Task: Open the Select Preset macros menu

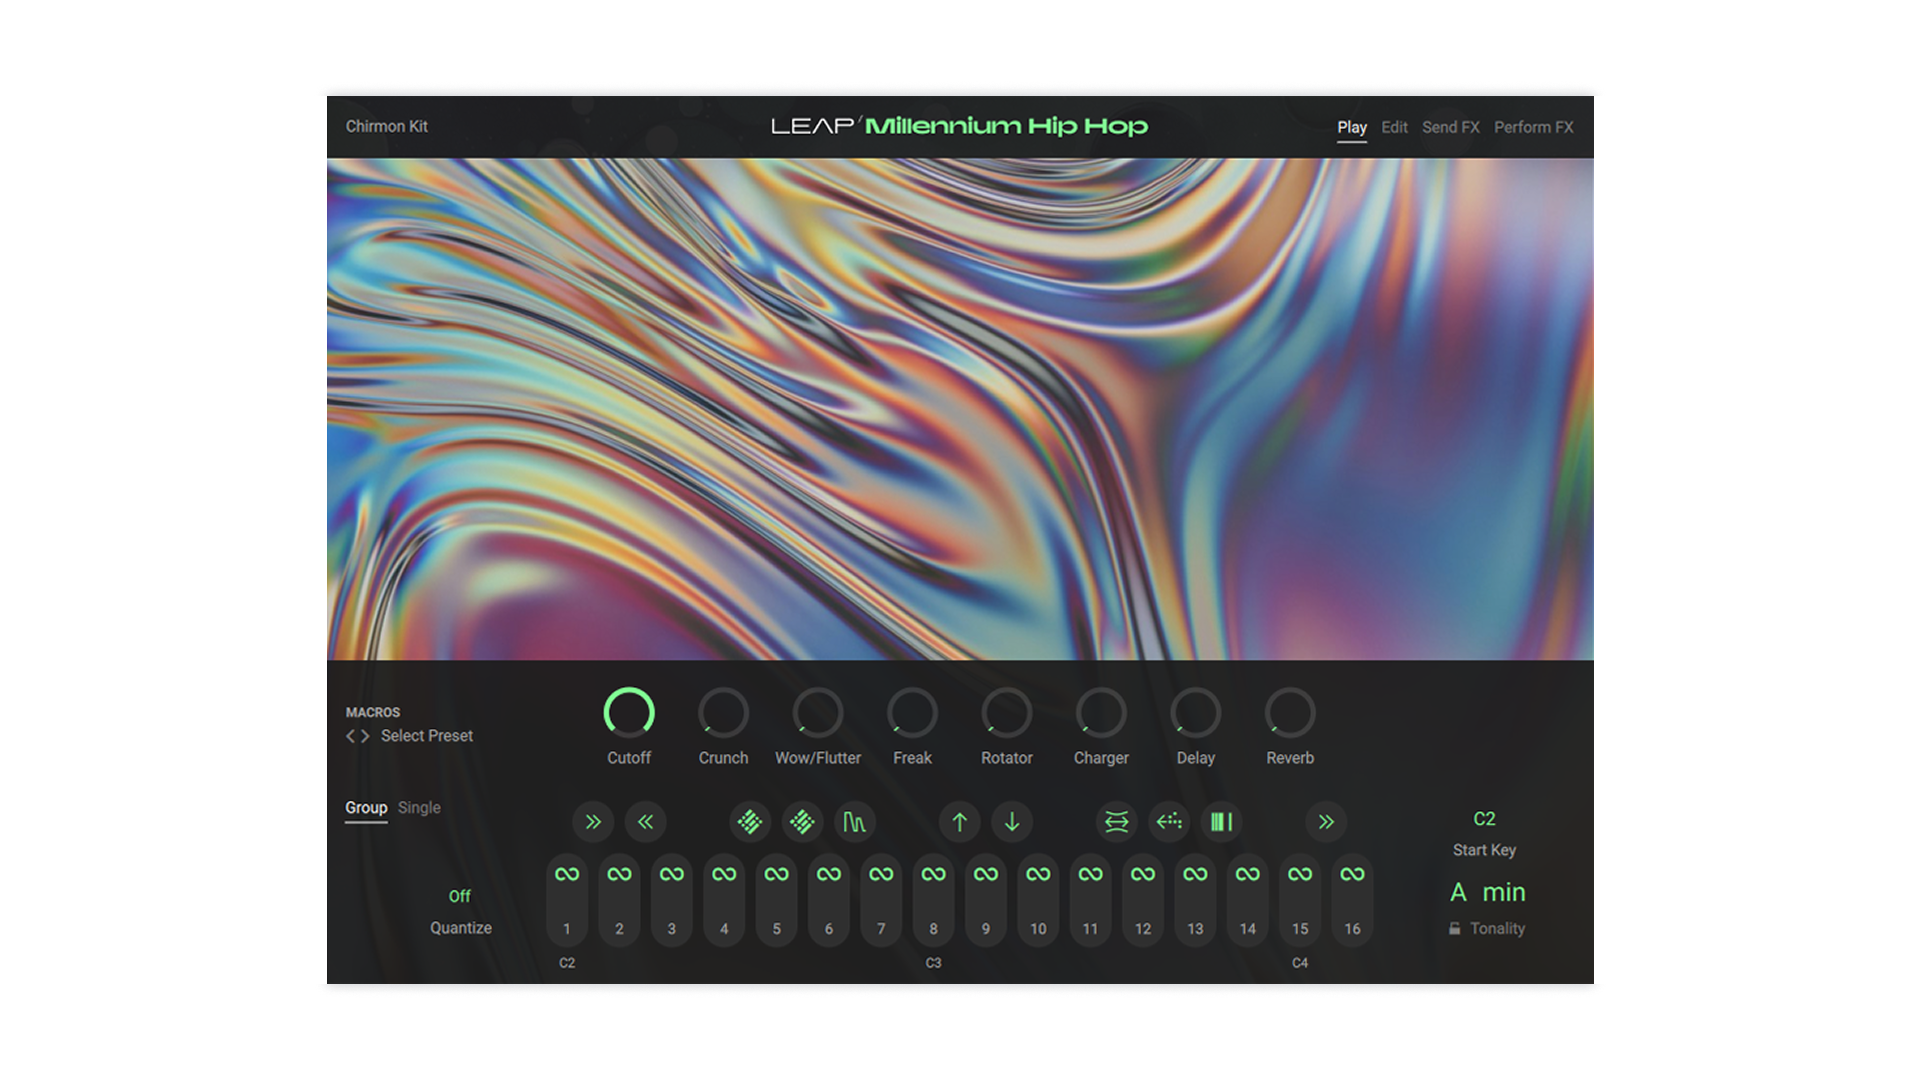Action: pyautogui.click(x=427, y=736)
